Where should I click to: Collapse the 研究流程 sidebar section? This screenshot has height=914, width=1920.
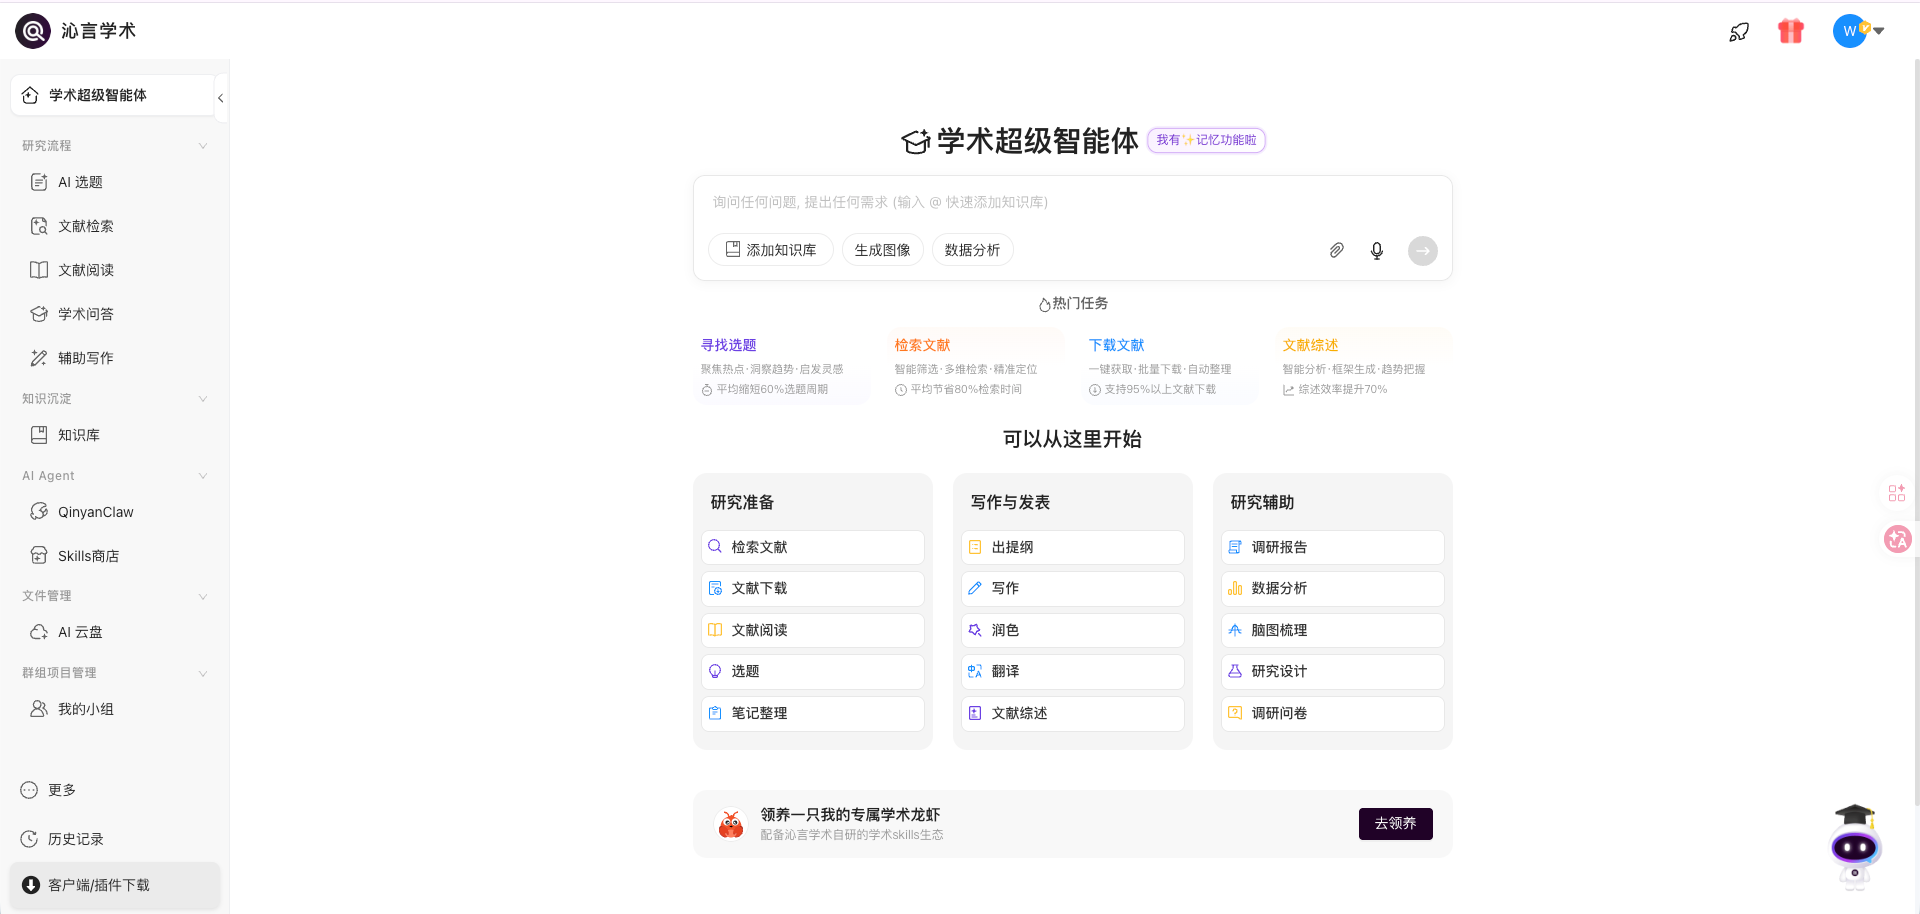(x=203, y=145)
